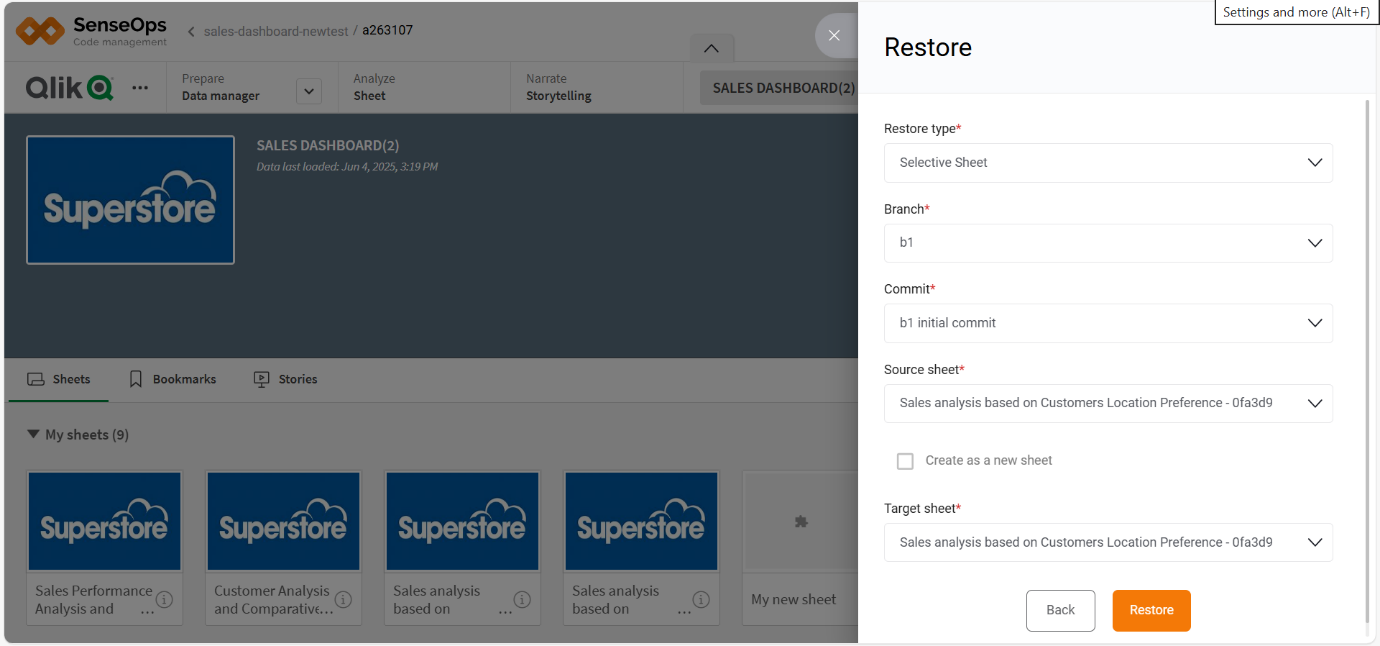Switch to the Stories tab

[286, 380]
